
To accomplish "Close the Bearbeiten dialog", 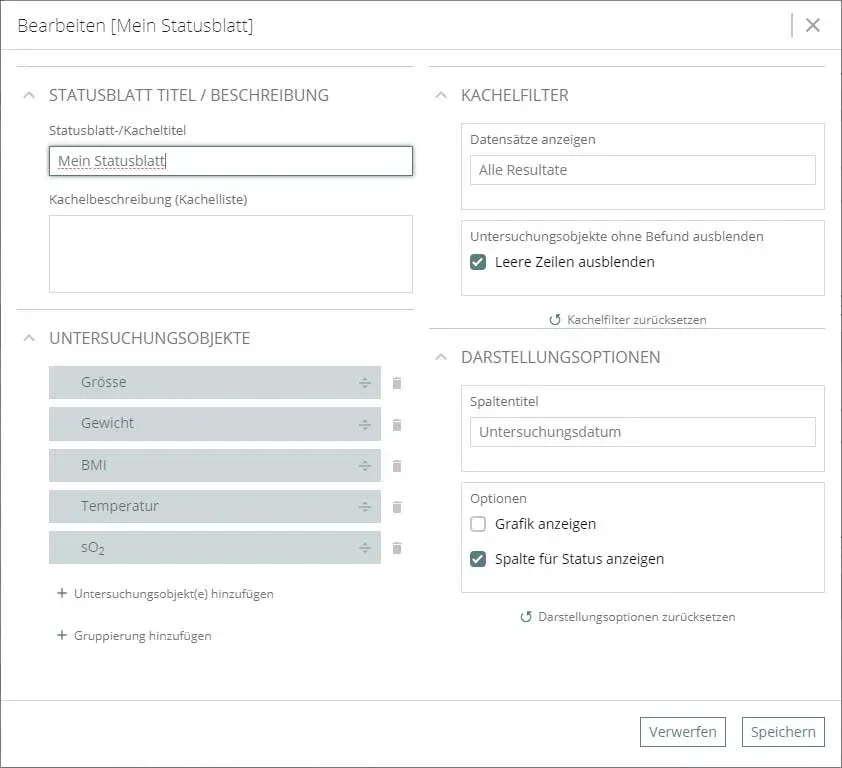I will (x=812, y=25).
